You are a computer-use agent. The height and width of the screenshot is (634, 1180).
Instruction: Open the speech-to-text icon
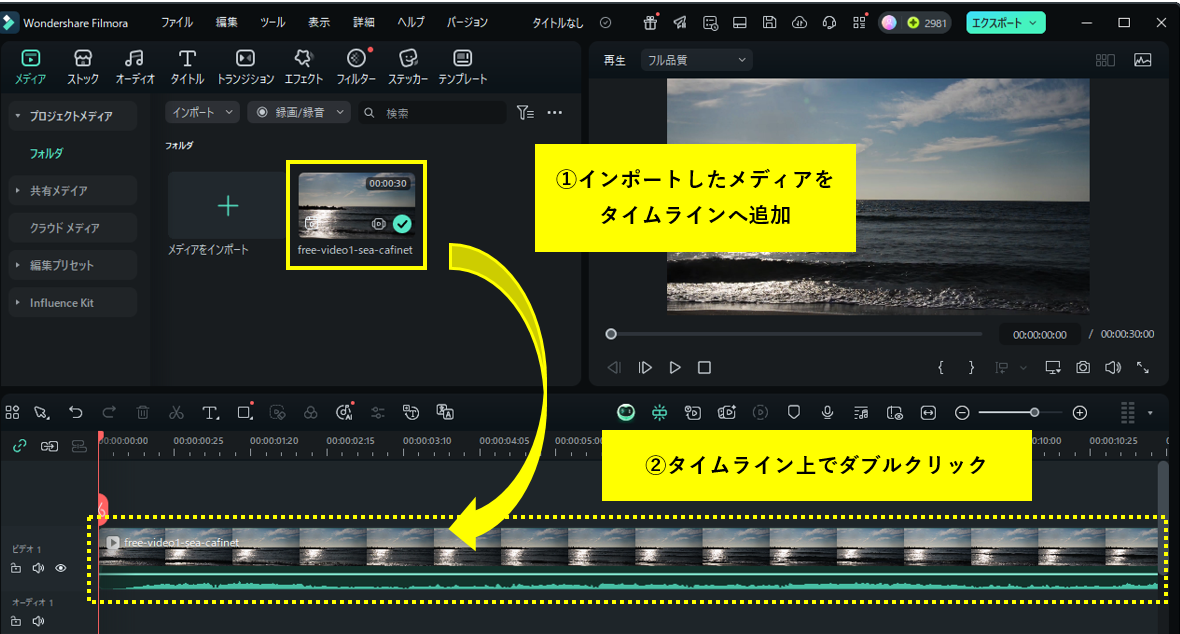click(861, 412)
